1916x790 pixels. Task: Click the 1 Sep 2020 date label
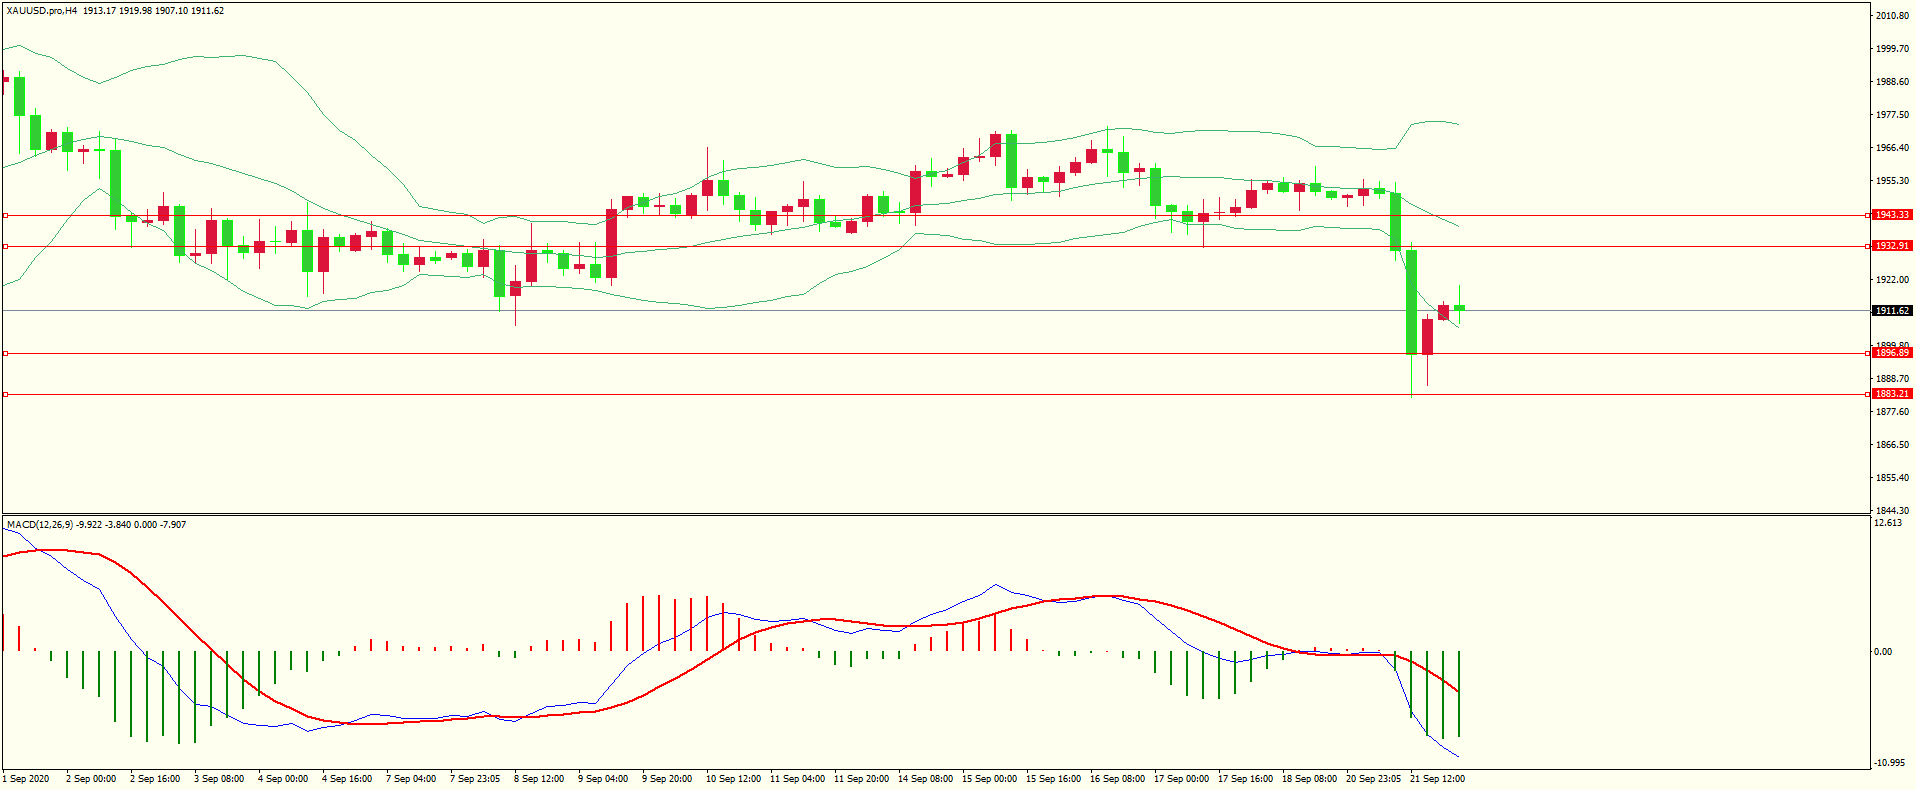[x=27, y=779]
